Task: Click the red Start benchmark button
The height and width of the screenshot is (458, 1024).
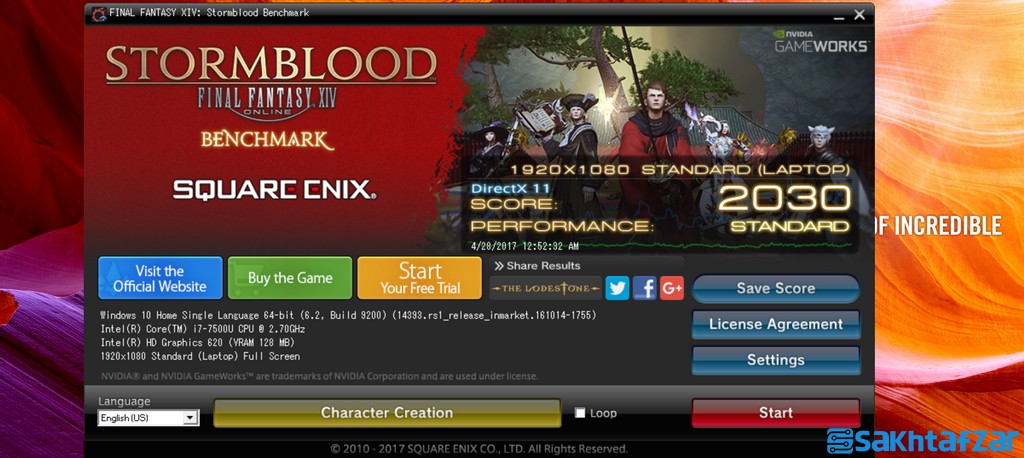Action: [x=776, y=413]
